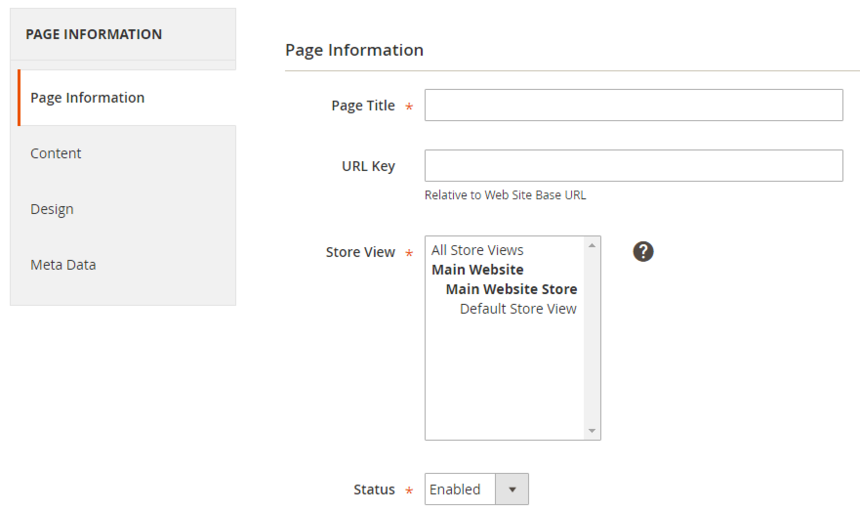This screenshot has width=860, height=511.
Task: Click the Store View scrollbar track
Action: click(592, 340)
